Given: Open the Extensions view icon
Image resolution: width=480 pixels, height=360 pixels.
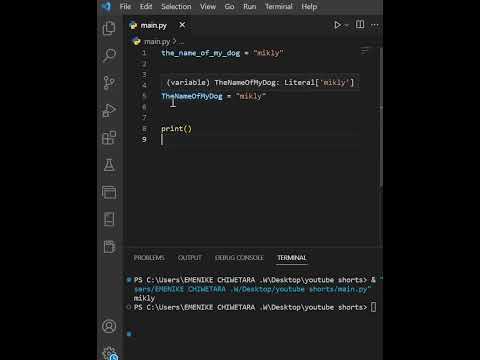Looking at the screenshot, I should (x=109, y=137).
